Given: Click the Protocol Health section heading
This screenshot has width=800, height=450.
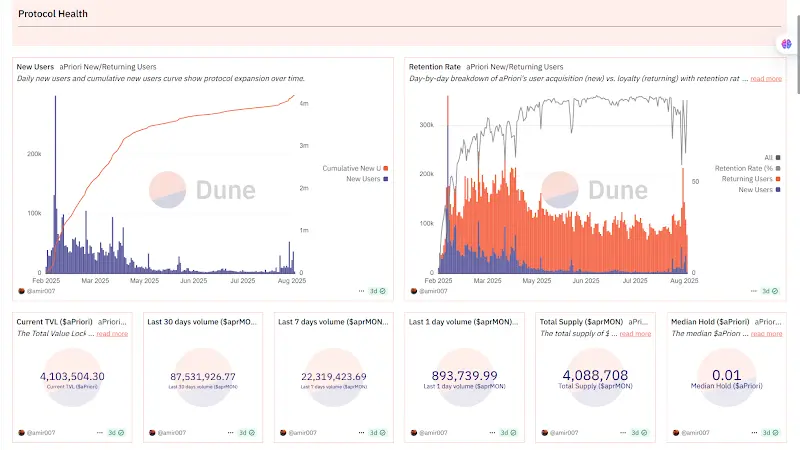Looking at the screenshot, I should [53, 14].
